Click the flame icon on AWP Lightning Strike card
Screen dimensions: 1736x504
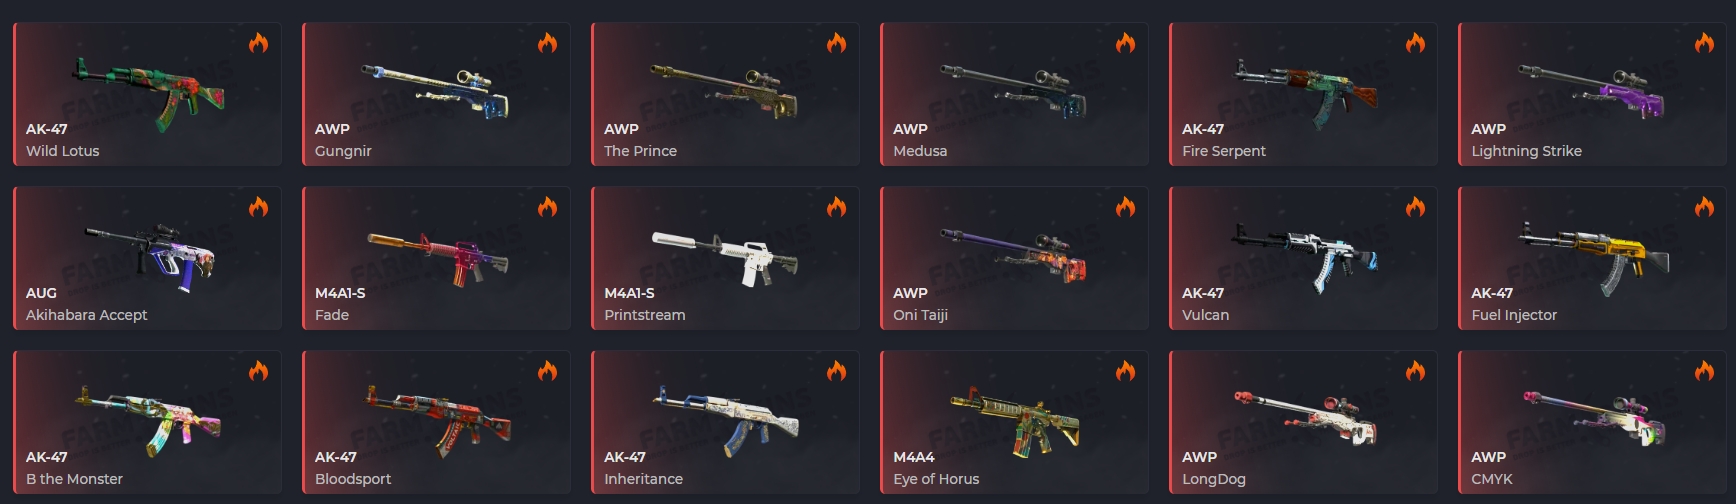tap(1704, 43)
